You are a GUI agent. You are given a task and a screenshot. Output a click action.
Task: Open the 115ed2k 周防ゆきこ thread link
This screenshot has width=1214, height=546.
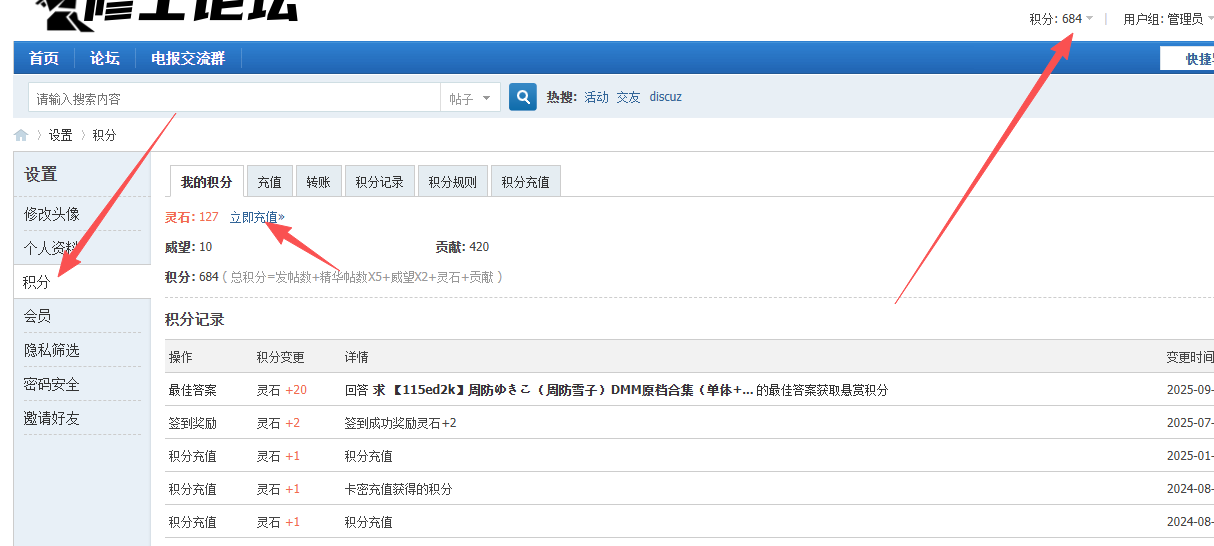[x=563, y=390]
